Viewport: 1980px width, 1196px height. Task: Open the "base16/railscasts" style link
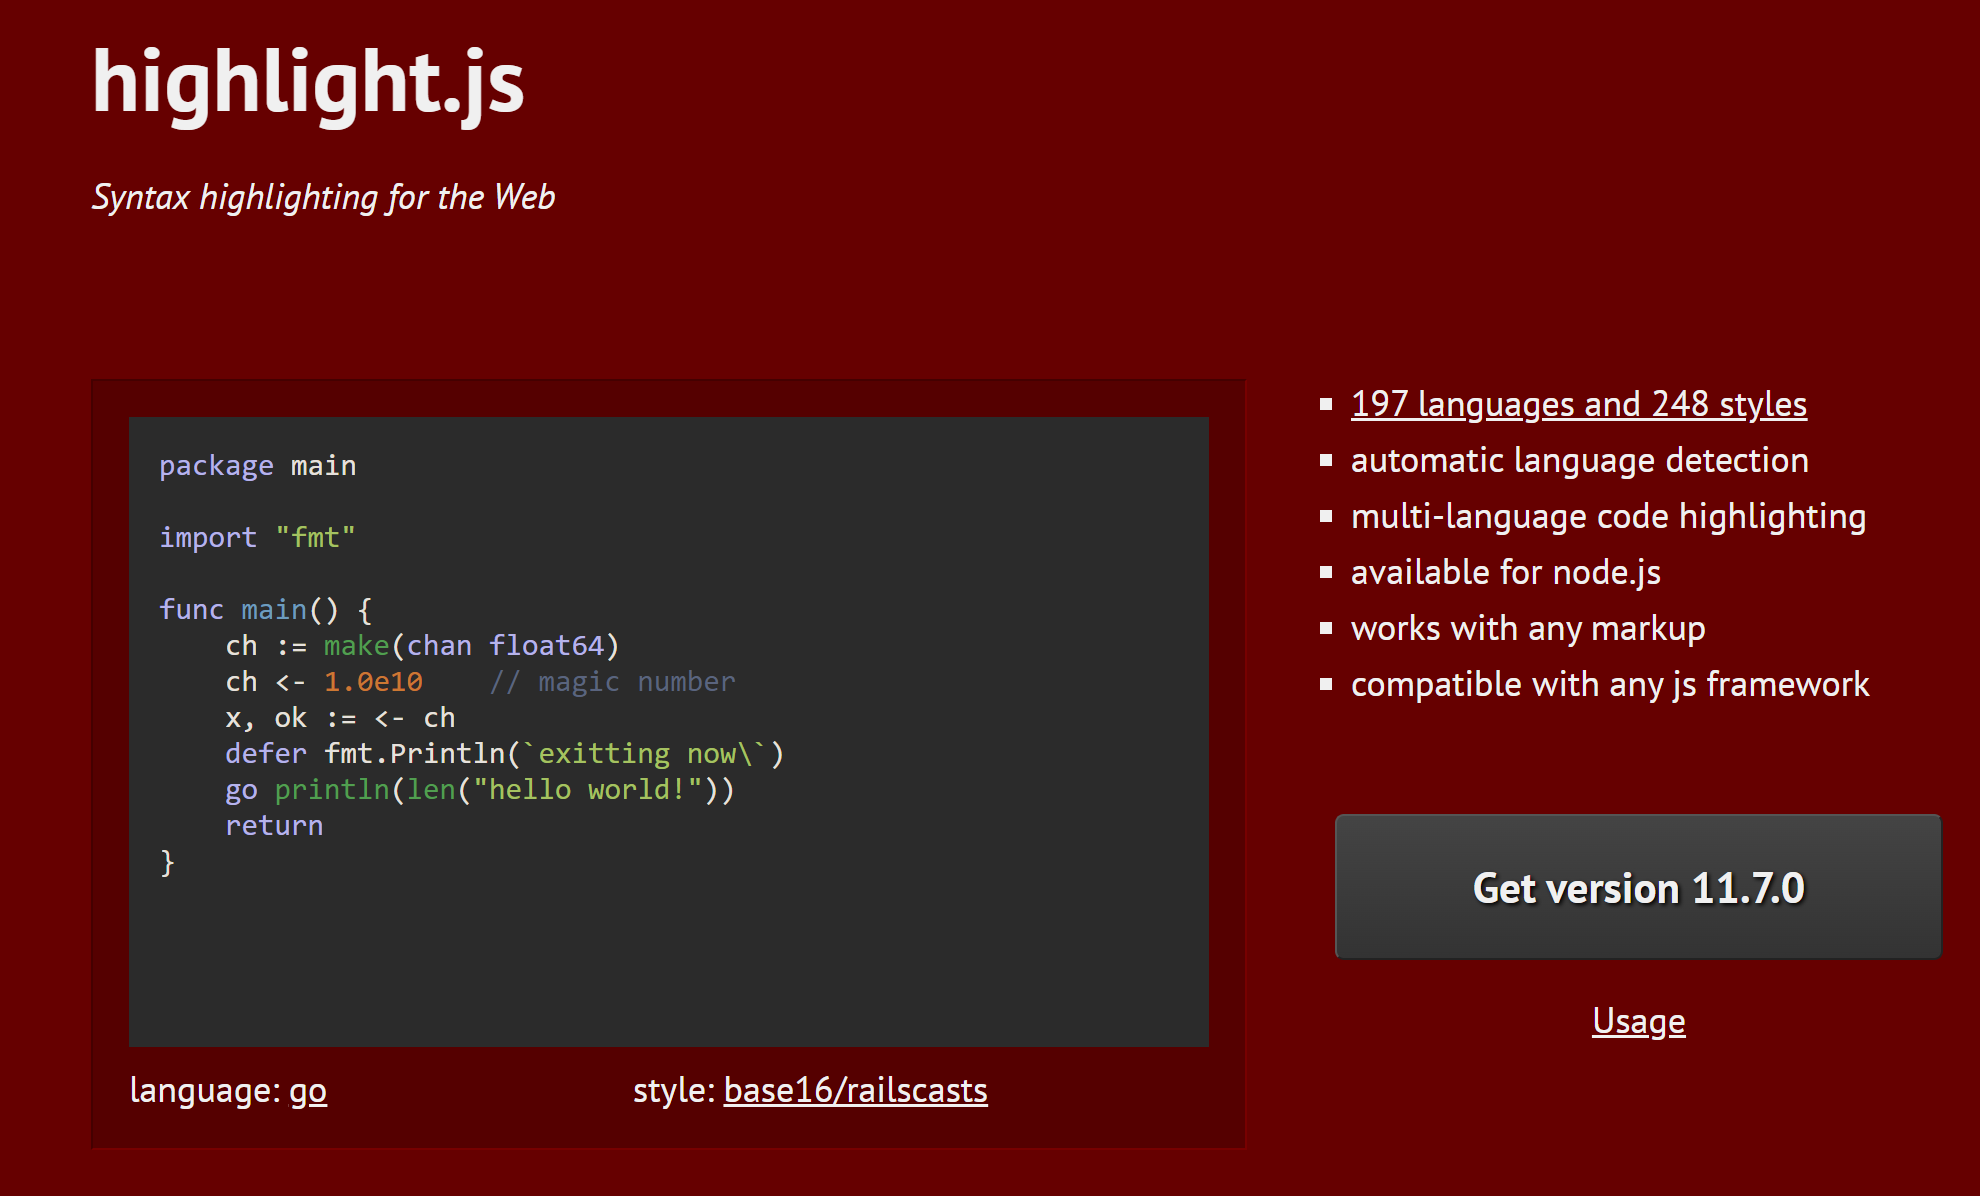click(855, 1091)
